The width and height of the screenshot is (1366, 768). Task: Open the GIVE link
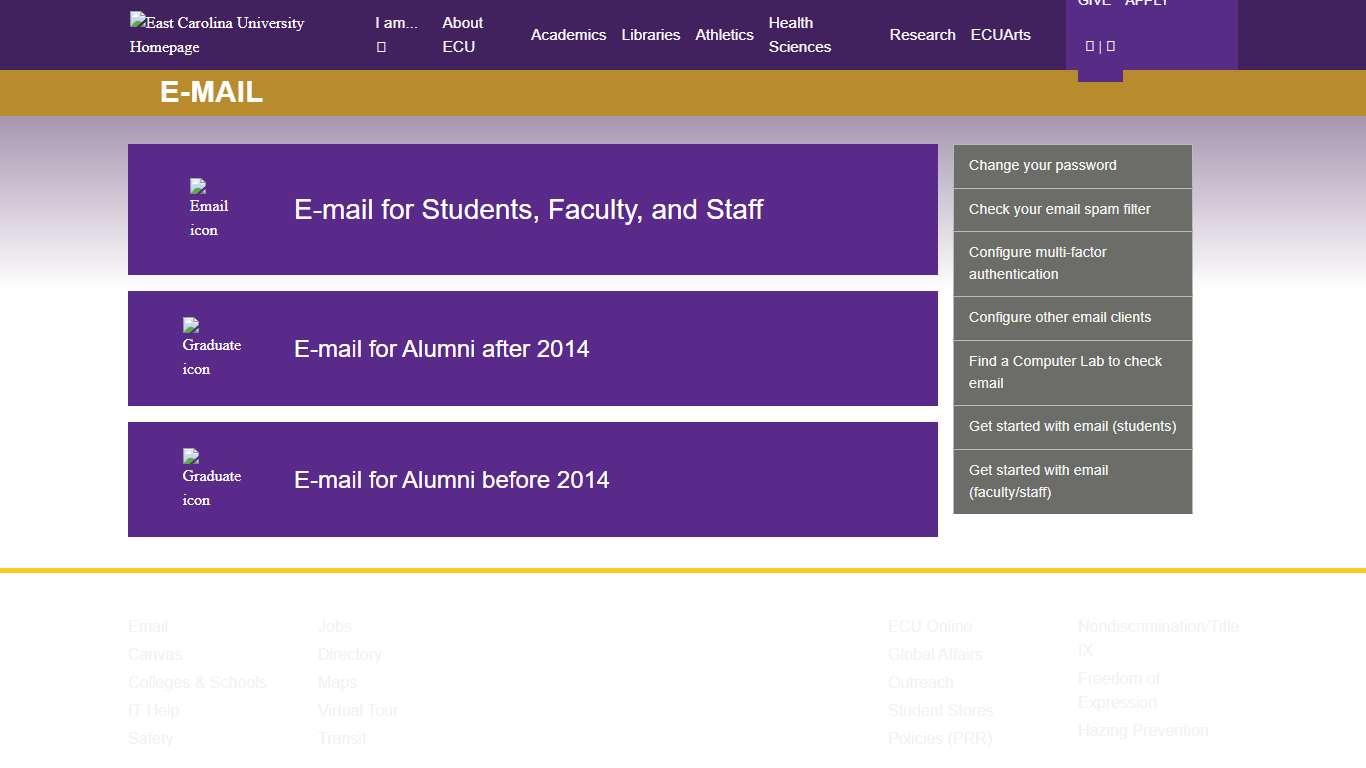point(1093,5)
